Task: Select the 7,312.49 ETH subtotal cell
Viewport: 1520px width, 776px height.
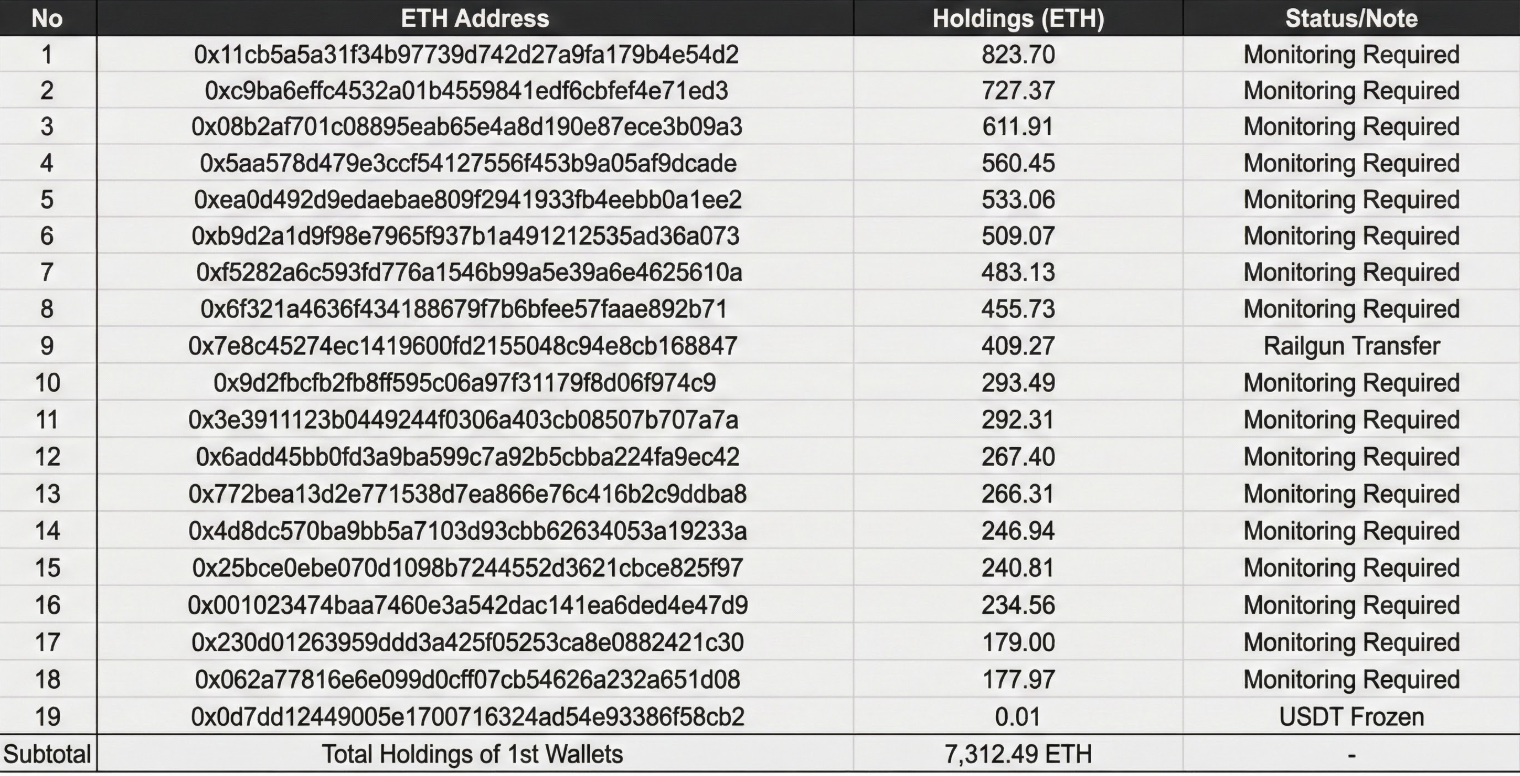Action: (x=1017, y=755)
